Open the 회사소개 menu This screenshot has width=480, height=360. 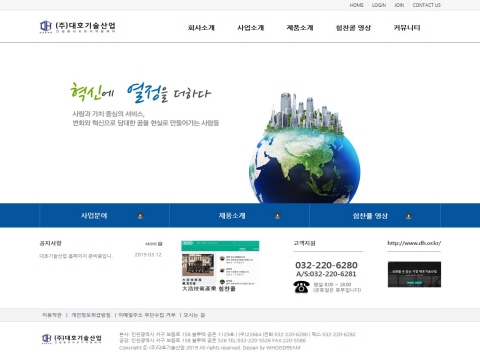201,28
